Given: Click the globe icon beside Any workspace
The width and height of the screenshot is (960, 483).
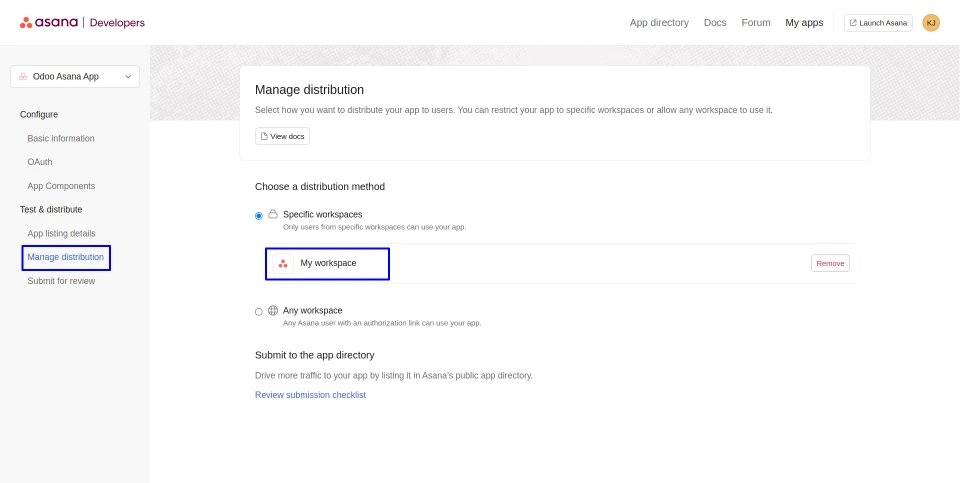Looking at the screenshot, I should 273,310.
